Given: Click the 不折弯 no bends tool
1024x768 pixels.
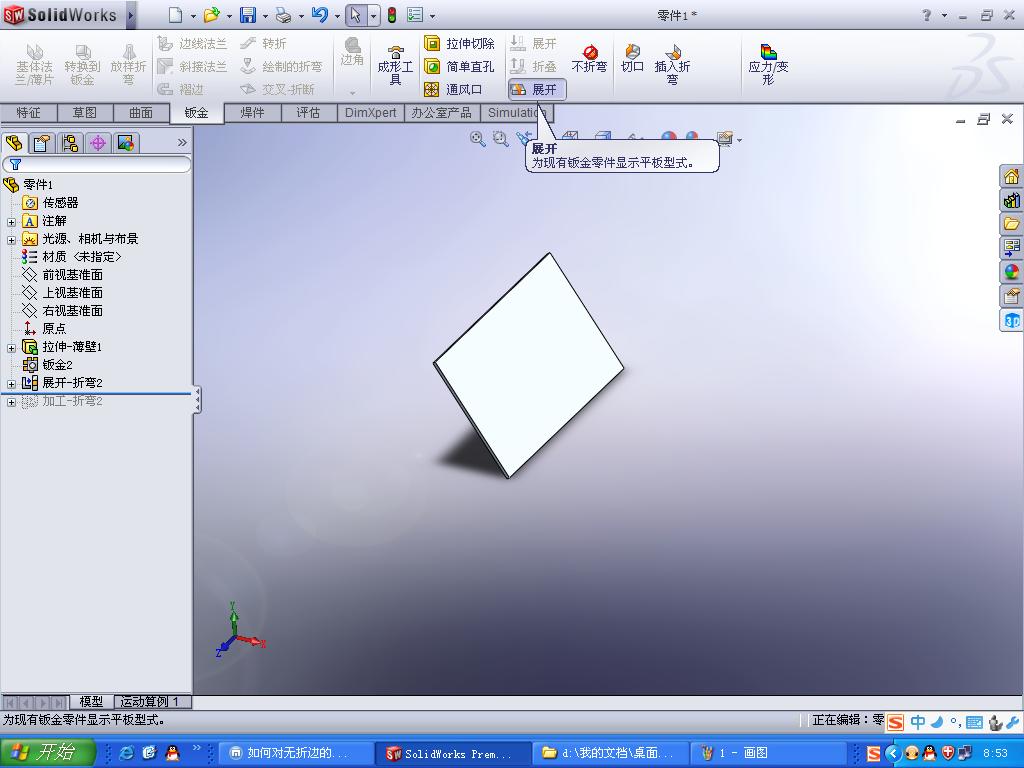Looking at the screenshot, I should [x=589, y=59].
